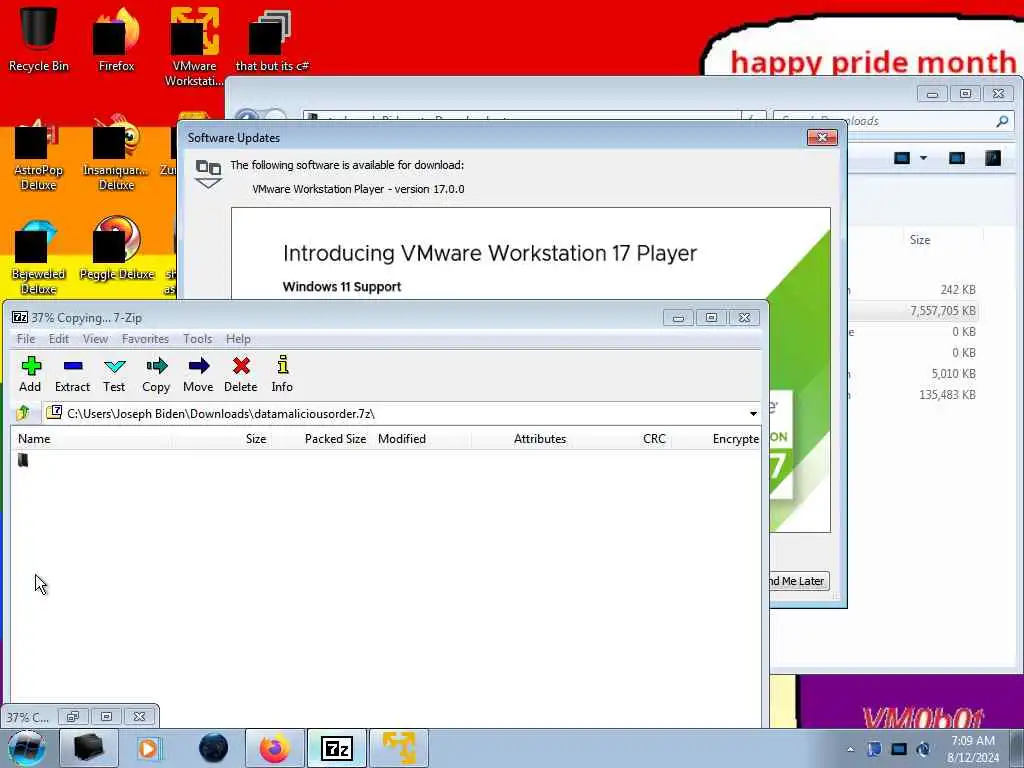
Task: Click the network monitor tray icon
Action: pyautogui.click(x=899, y=749)
